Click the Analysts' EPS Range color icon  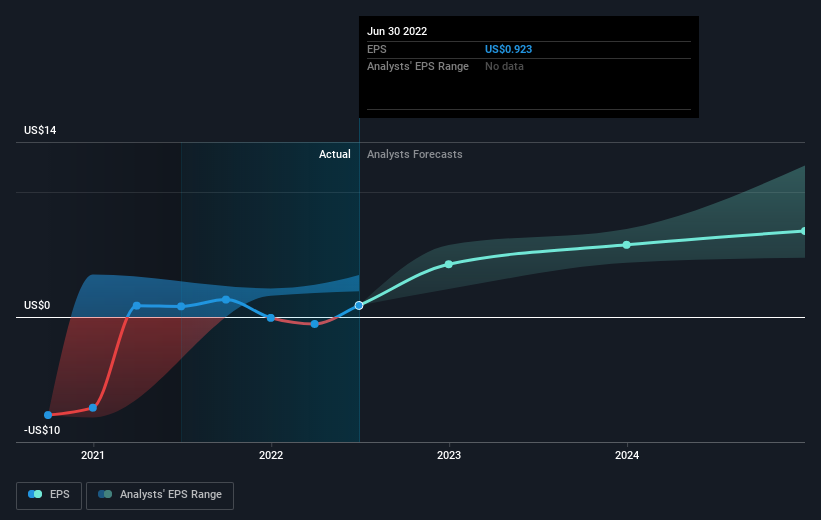click(105, 494)
